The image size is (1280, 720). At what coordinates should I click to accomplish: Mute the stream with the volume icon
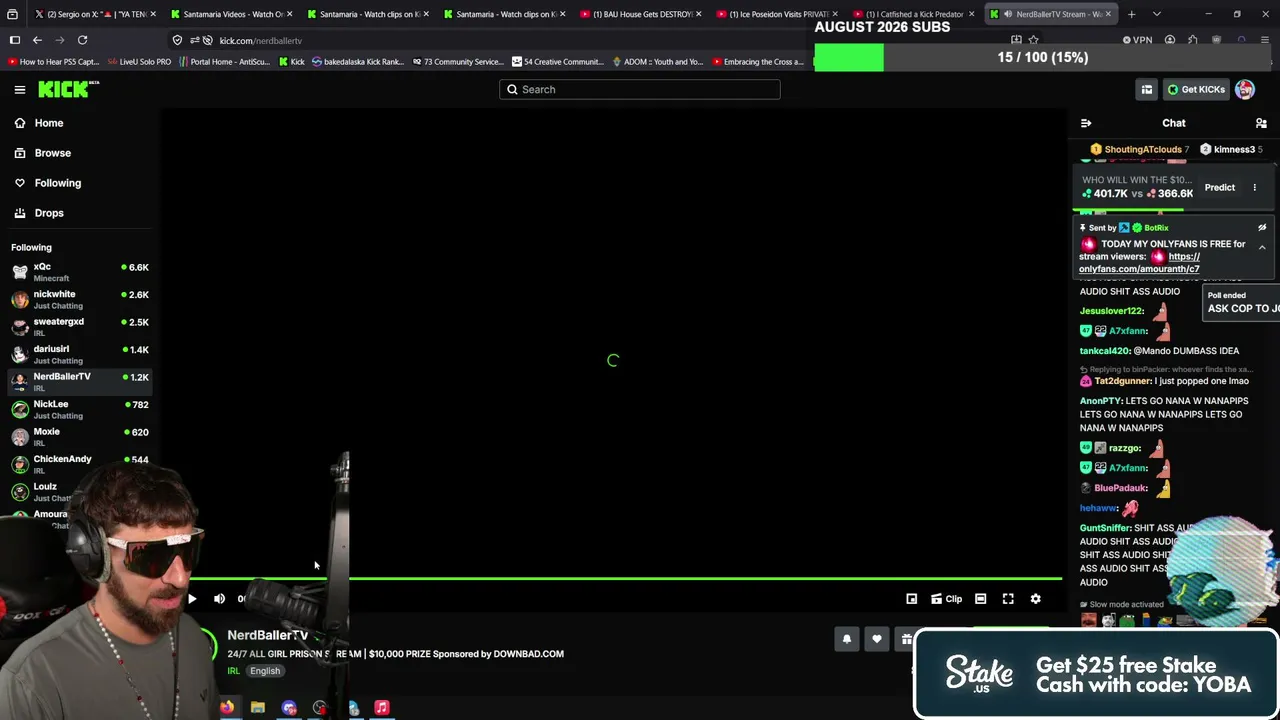[x=220, y=599]
